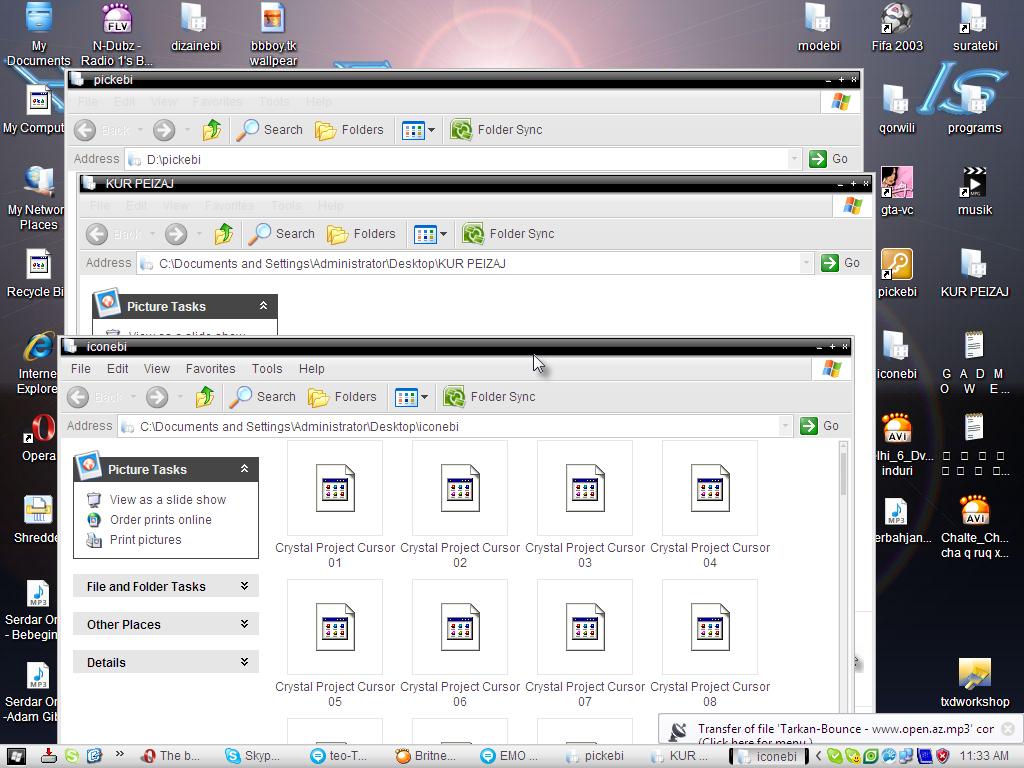The image size is (1024, 768).
Task: Click taskbar clock showing 11:33 AM
Action: (984, 756)
